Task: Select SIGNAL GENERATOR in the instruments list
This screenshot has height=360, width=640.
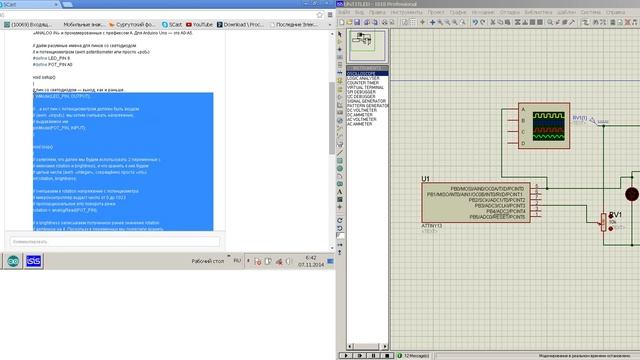Action: pos(366,101)
